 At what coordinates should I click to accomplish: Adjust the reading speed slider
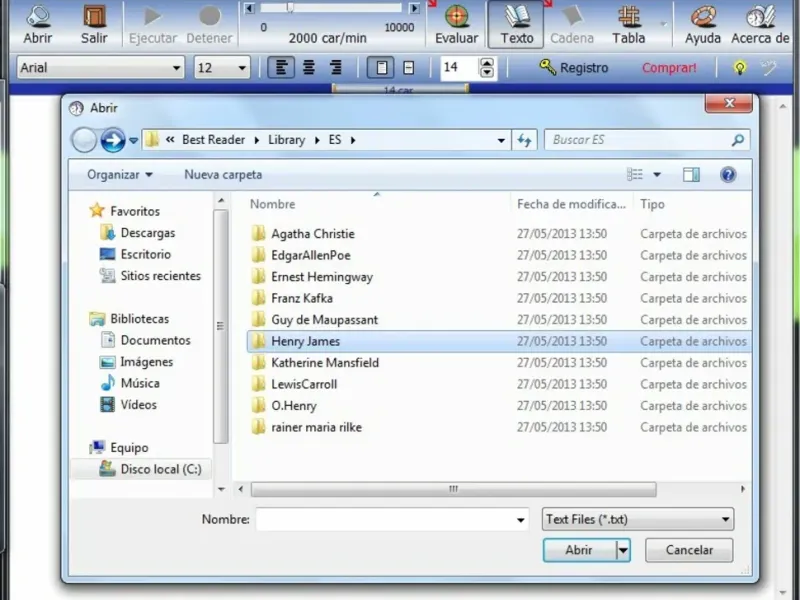290,8
